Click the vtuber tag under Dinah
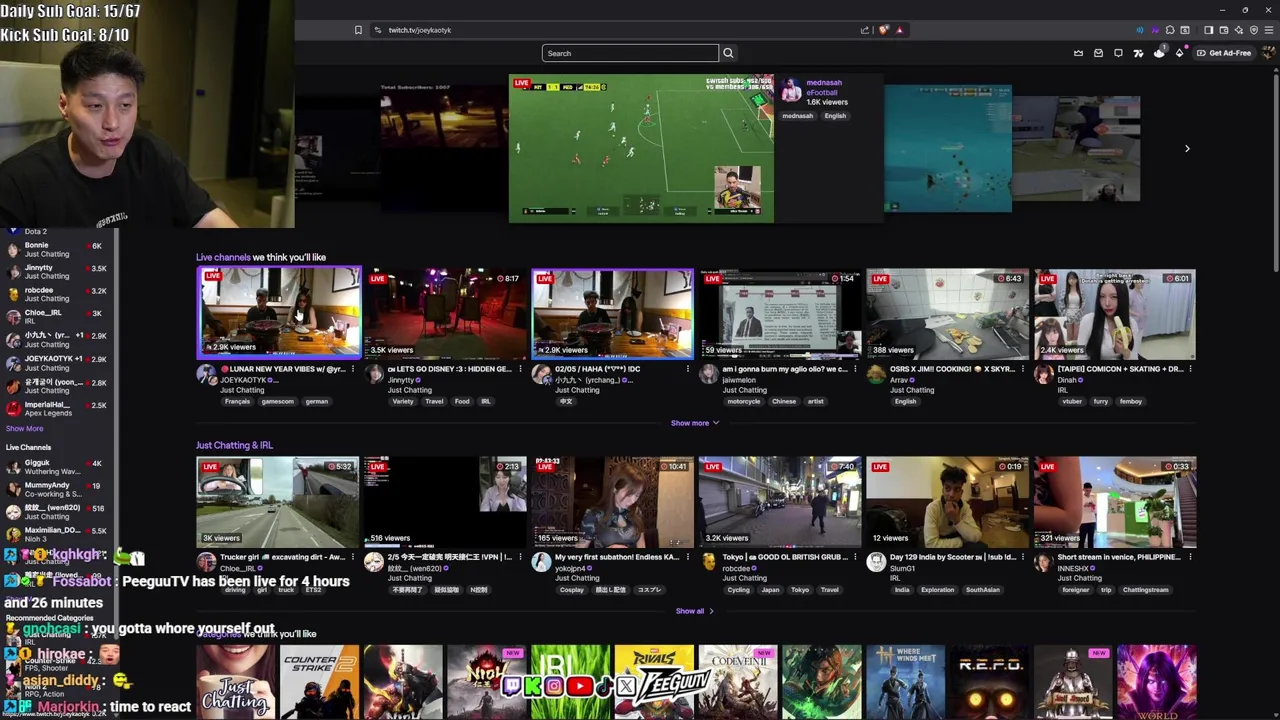Viewport: 1280px width, 720px height. [x=1072, y=401]
